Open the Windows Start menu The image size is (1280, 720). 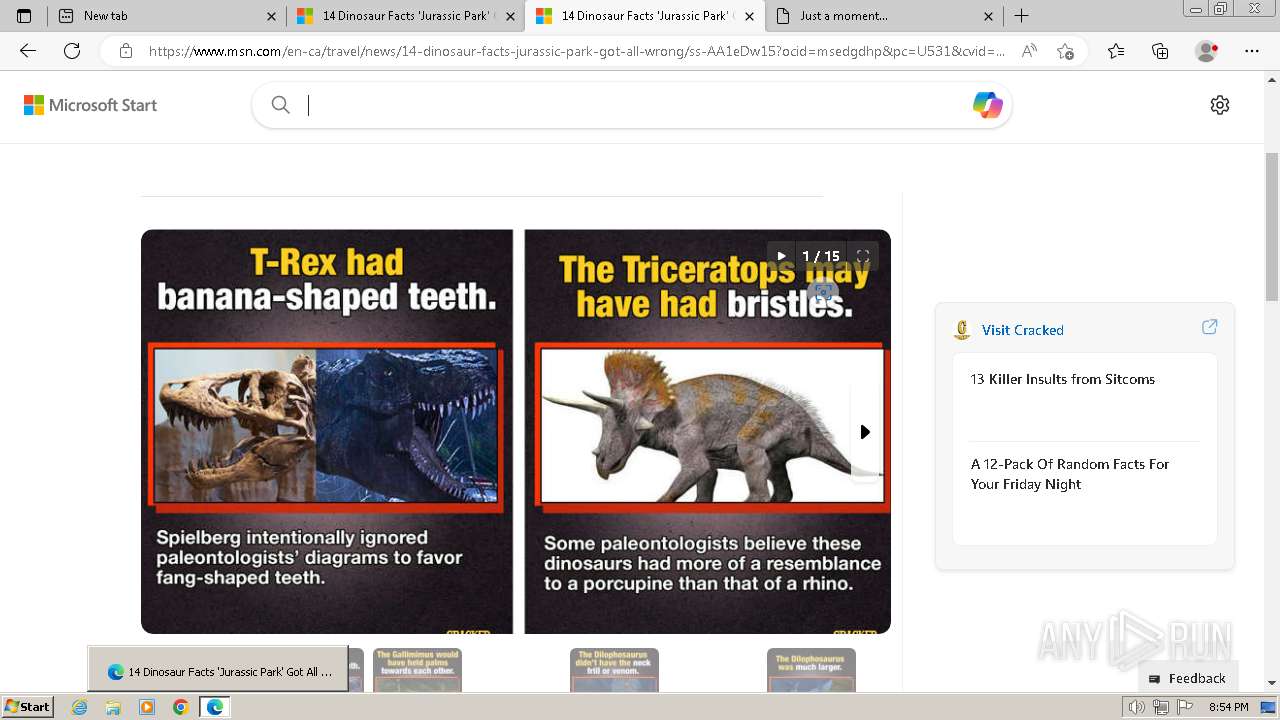28,706
